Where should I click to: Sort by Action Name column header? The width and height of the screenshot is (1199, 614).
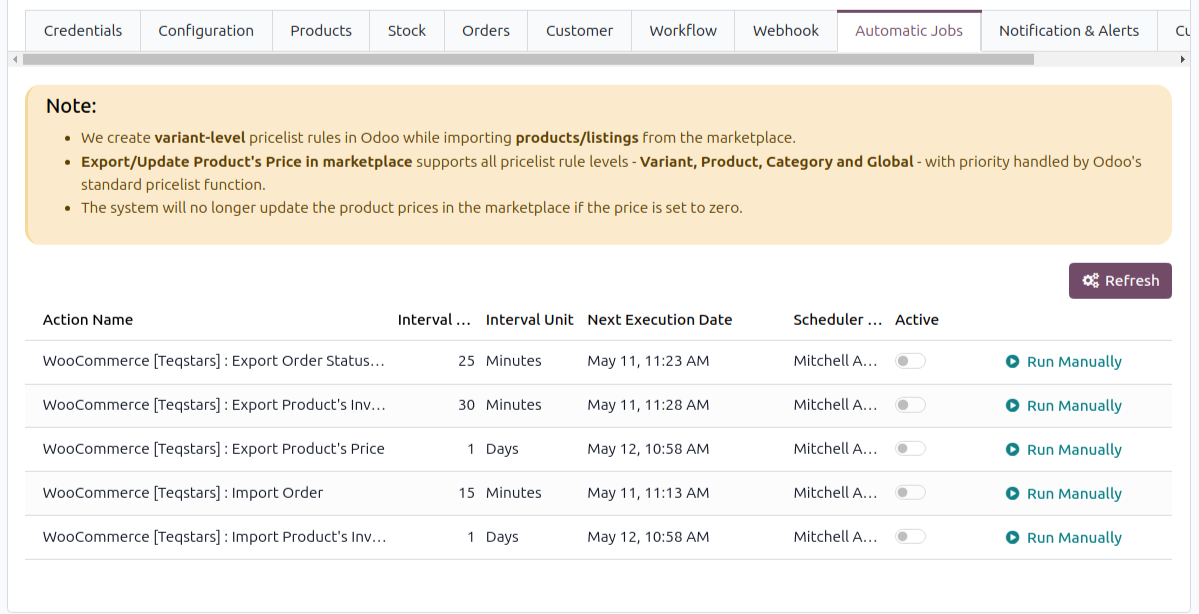[x=88, y=320]
